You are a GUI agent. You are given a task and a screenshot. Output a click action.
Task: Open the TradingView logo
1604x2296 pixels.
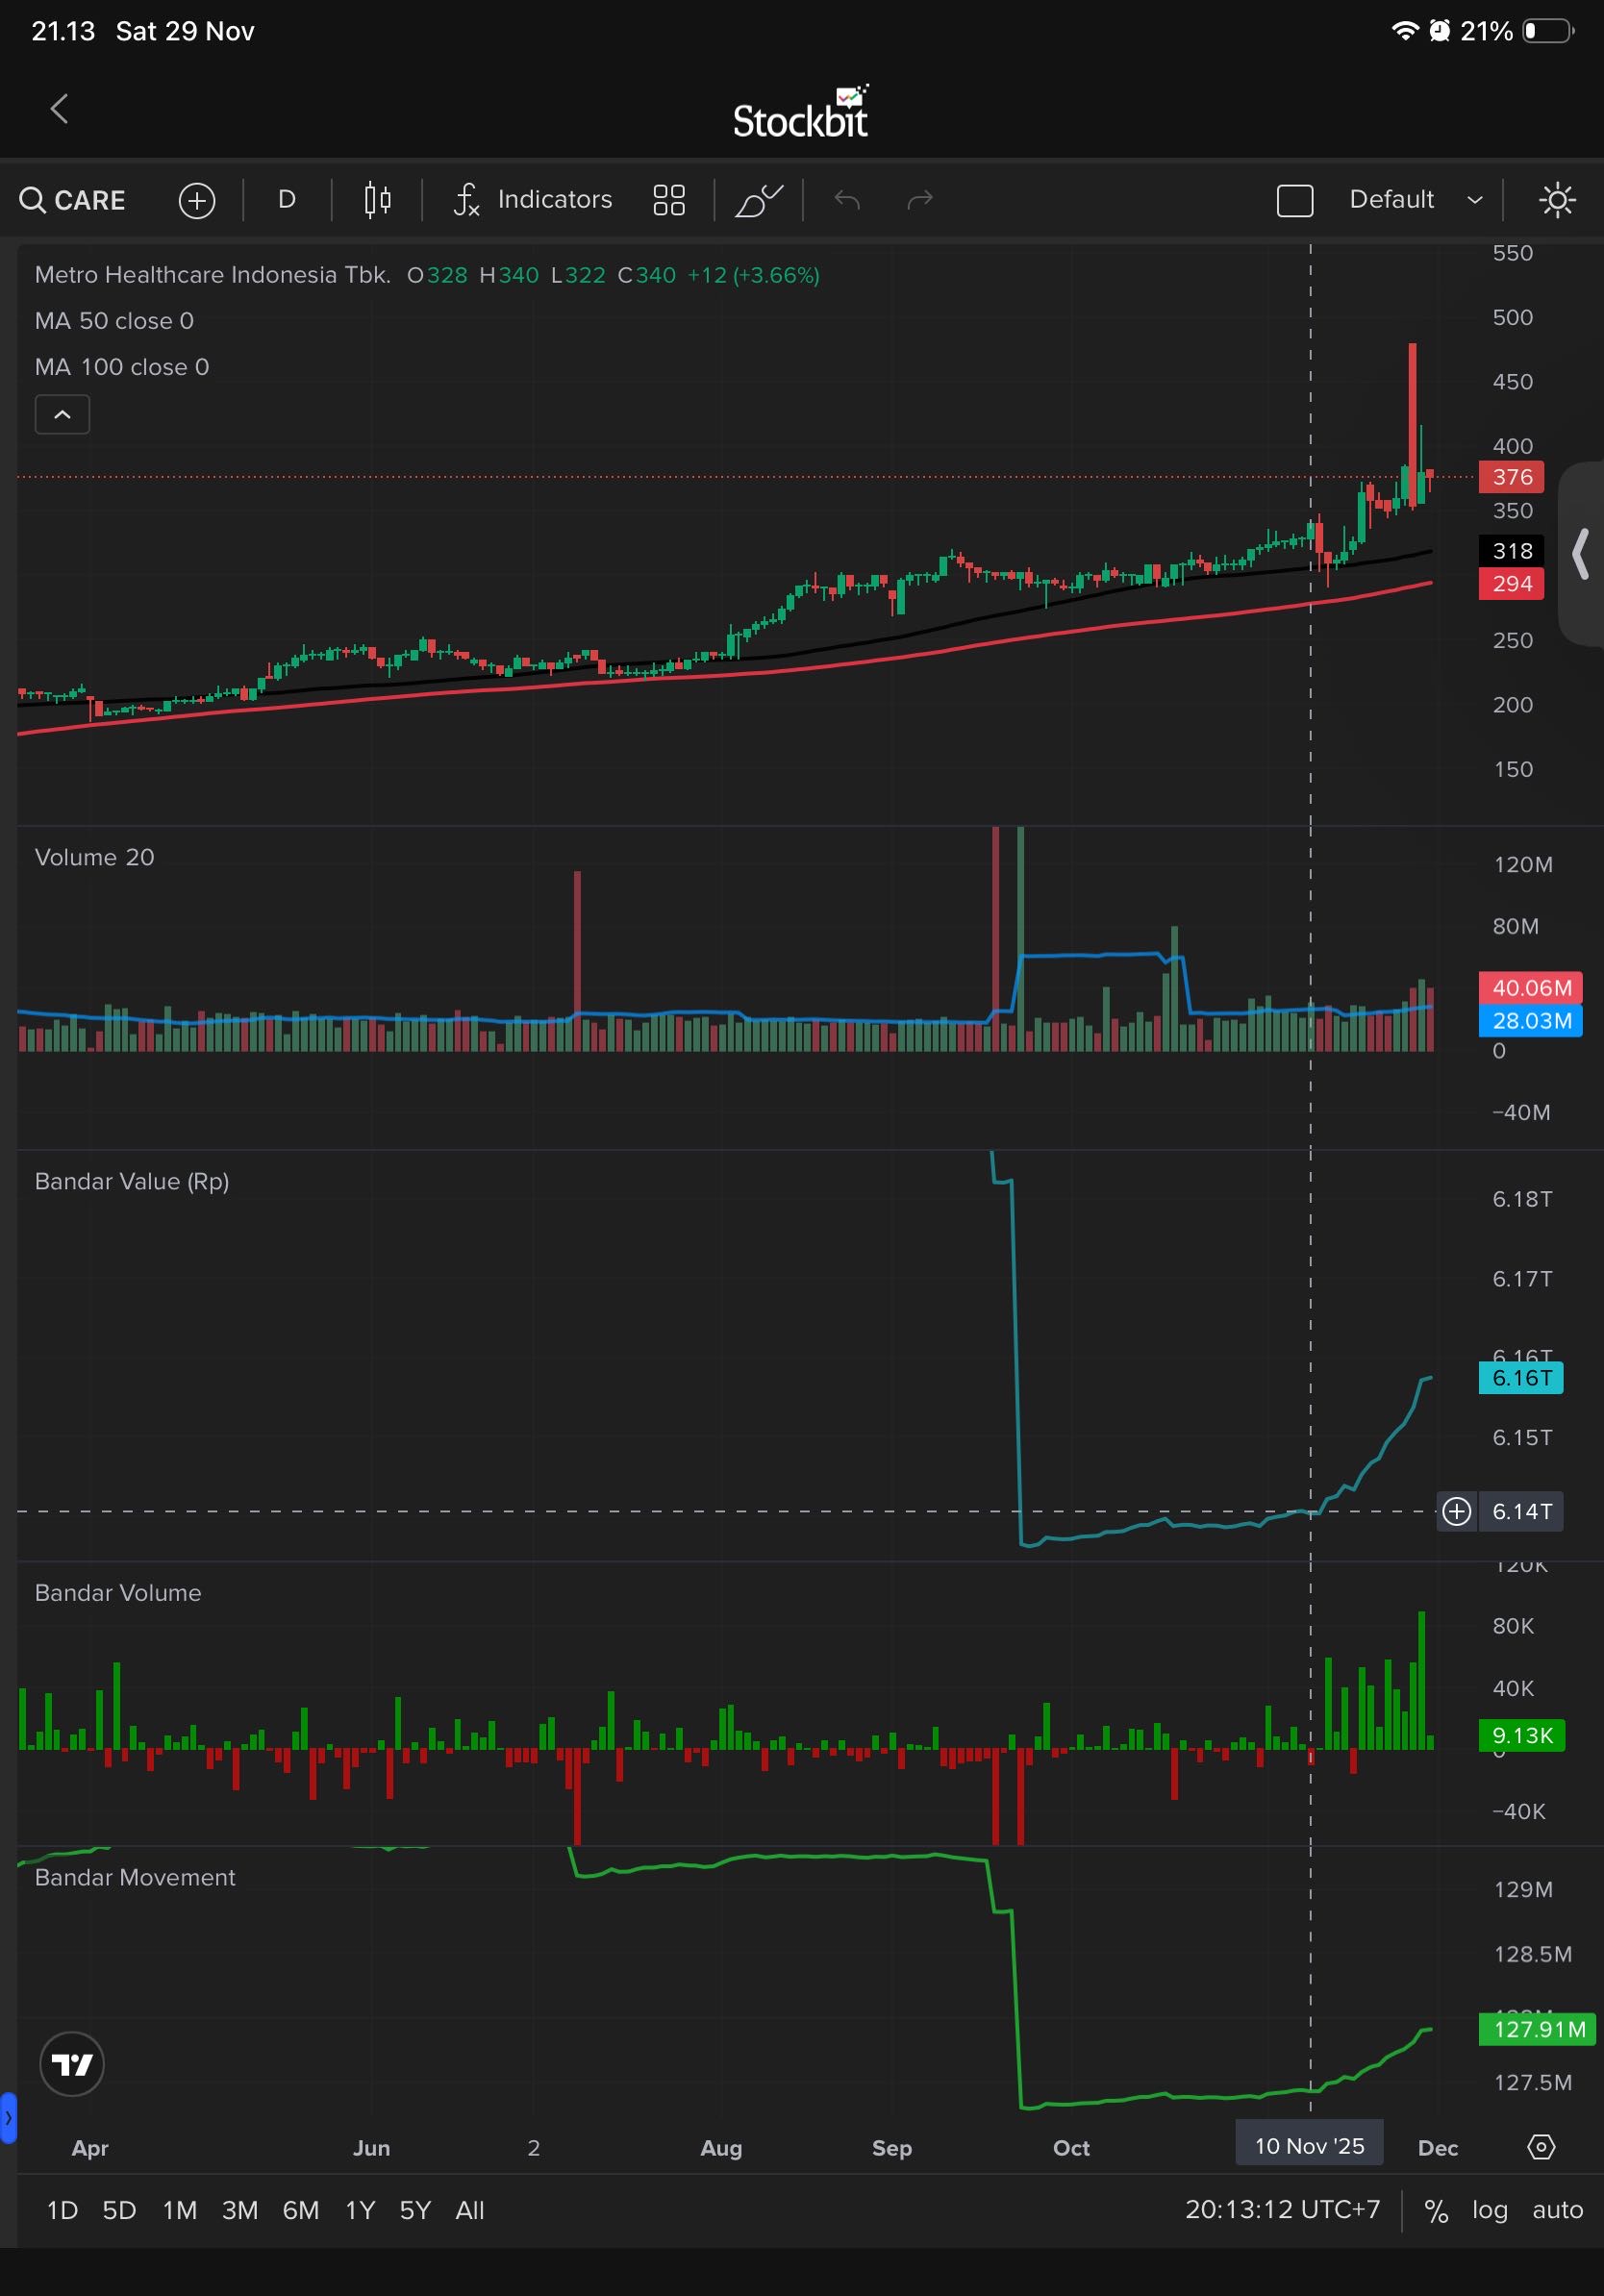click(x=72, y=2064)
